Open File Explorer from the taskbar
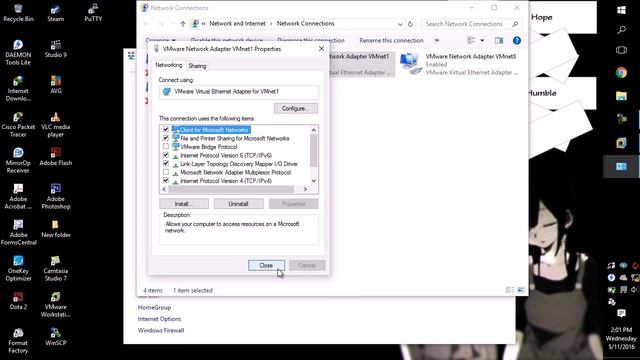The width and height of the screenshot is (640, 360). pyautogui.click(x=621, y=96)
